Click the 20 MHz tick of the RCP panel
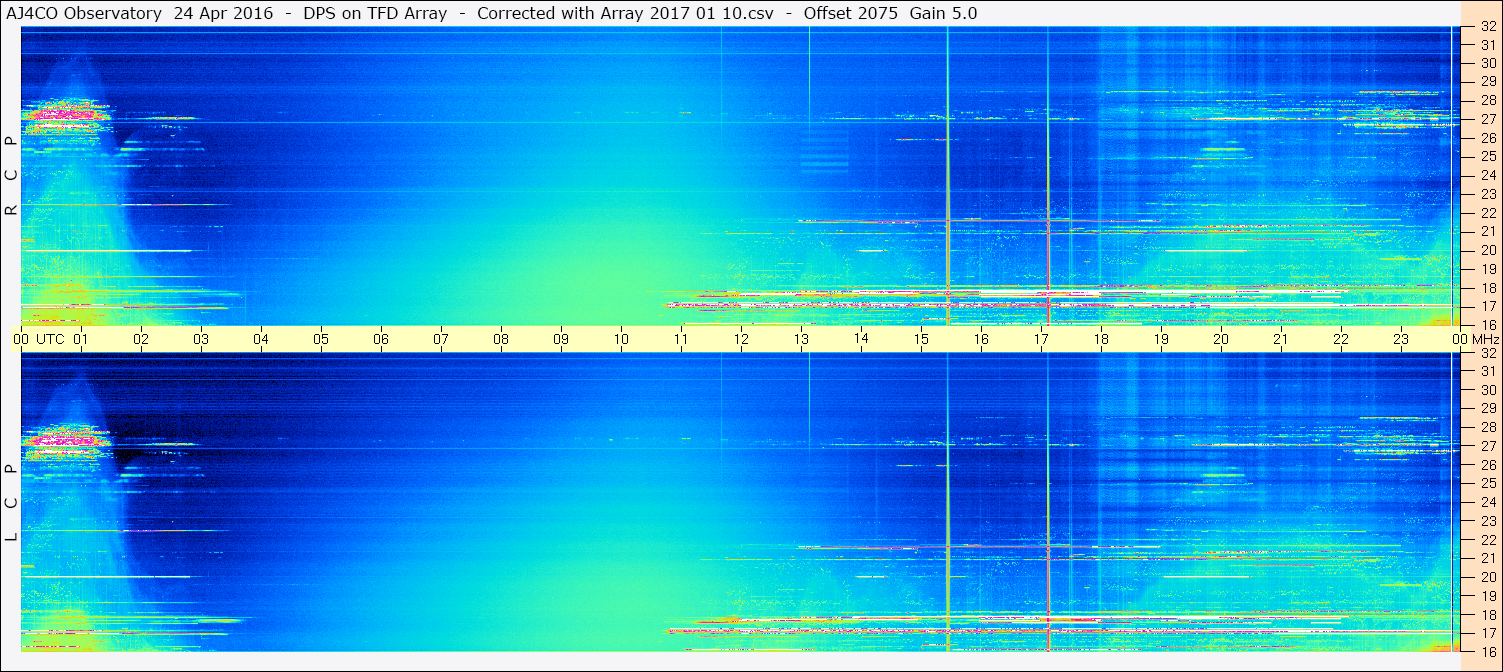Screen dimensions: 1503x672 pos(1487,250)
